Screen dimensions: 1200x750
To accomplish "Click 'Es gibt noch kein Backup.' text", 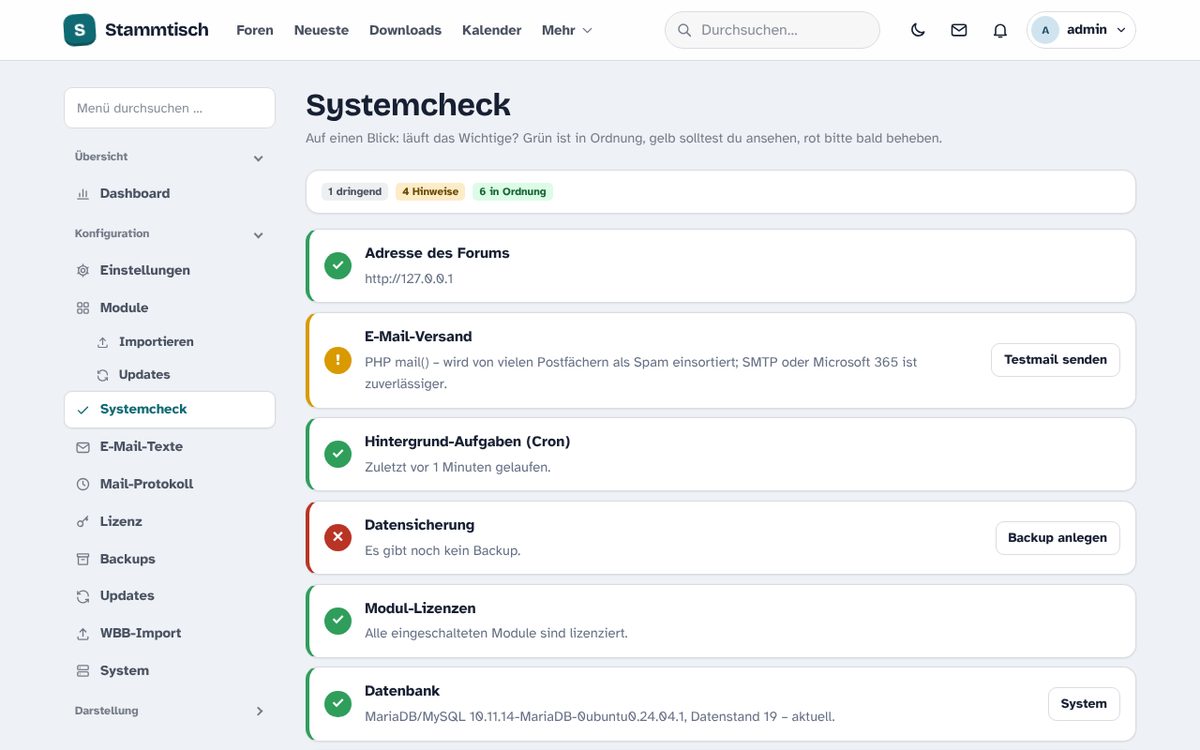I will pyautogui.click(x=443, y=551).
